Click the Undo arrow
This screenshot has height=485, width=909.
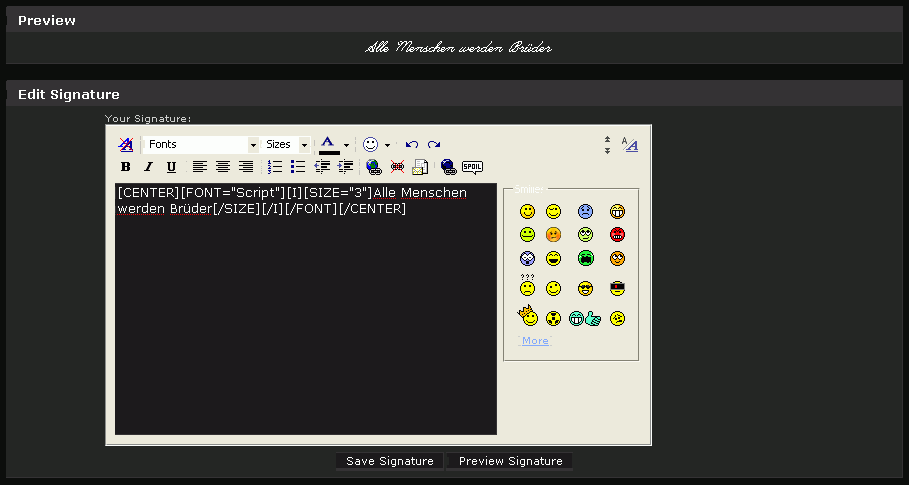pos(412,144)
